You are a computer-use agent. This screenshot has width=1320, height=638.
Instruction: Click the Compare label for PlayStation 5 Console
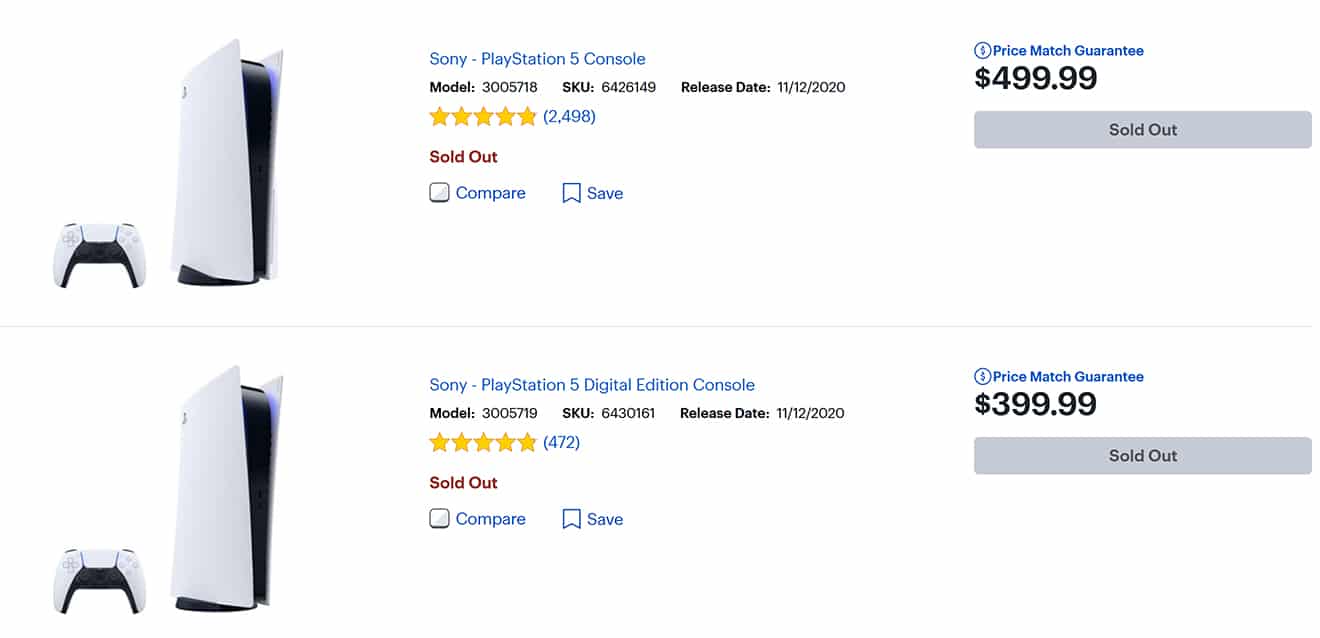pyautogui.click(x=490, y=193)
